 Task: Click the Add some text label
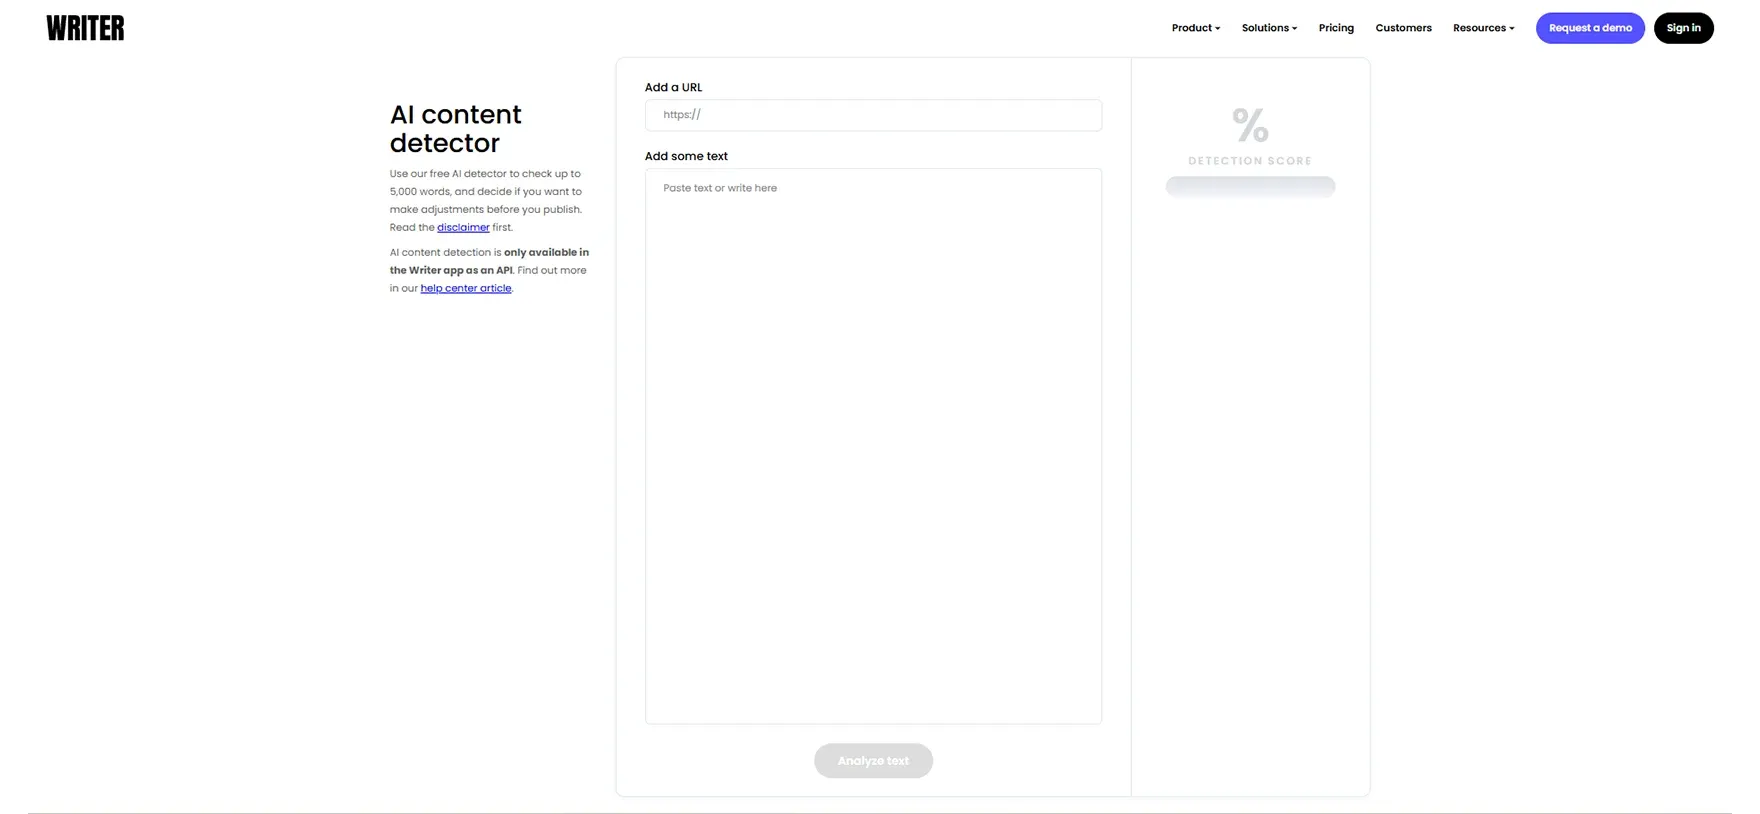(x=686, y=156)
